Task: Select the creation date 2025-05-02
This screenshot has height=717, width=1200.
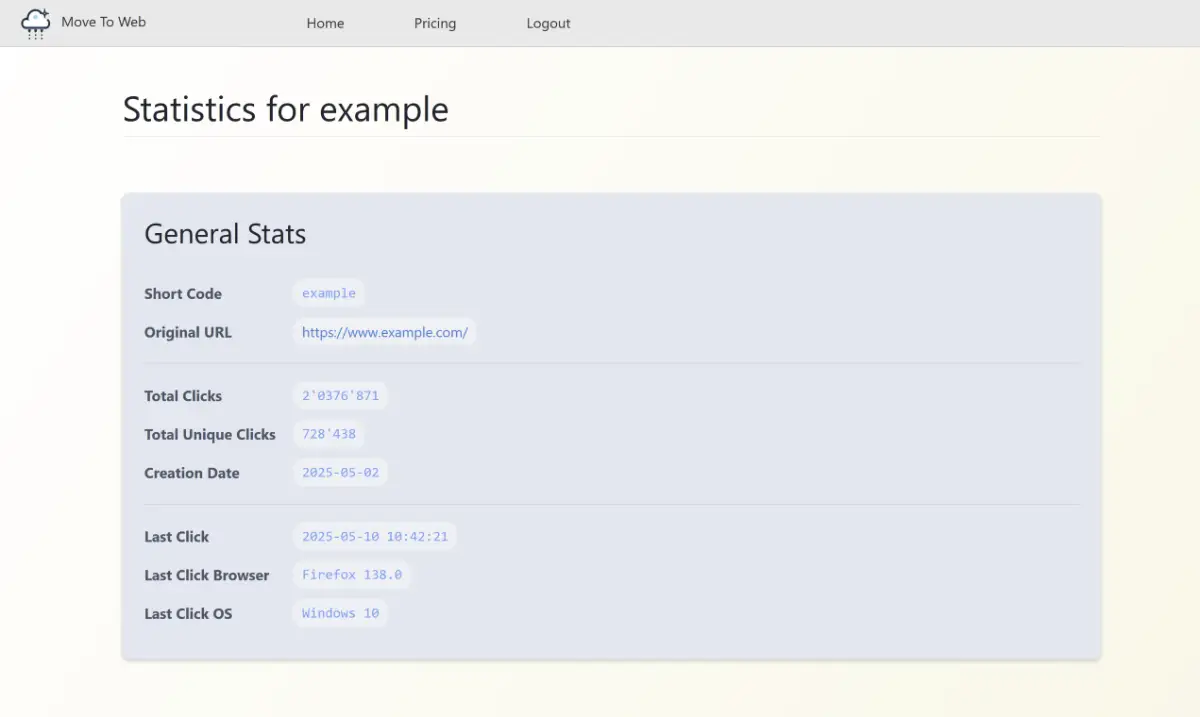Action: point(340,472)
